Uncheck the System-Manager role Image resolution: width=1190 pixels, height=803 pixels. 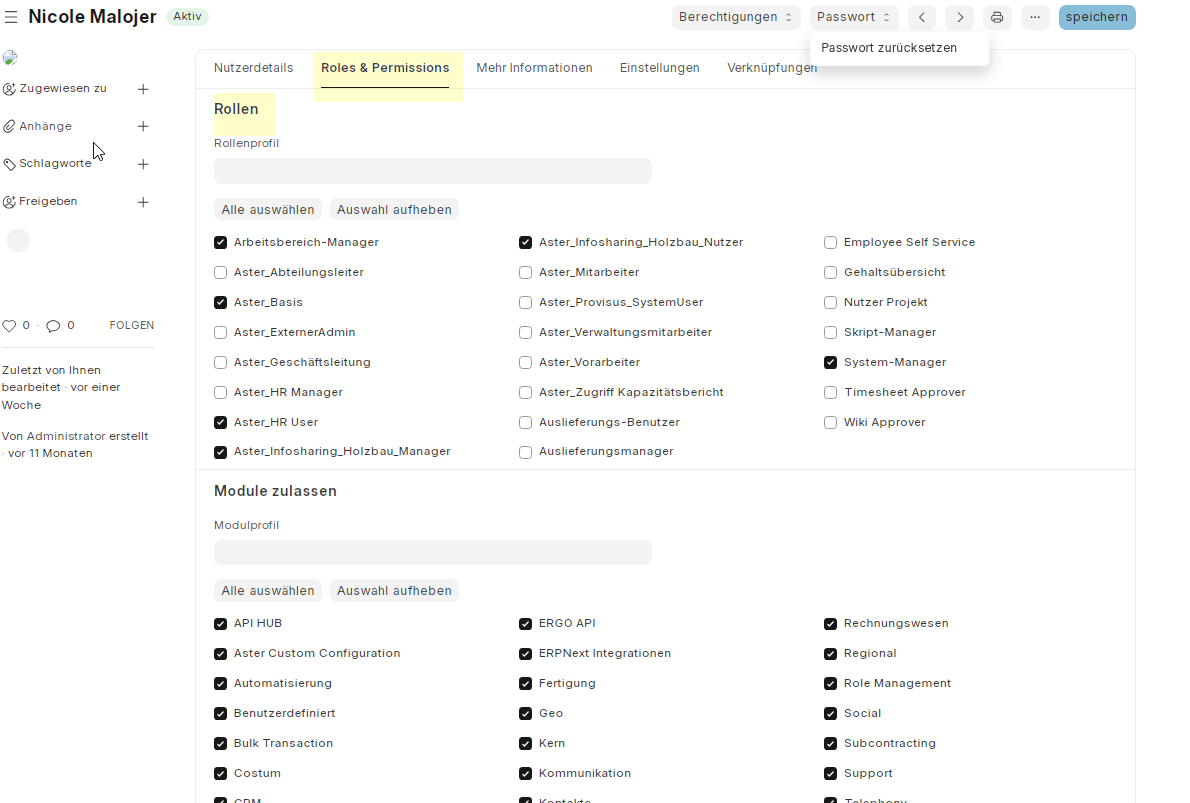coord(831,362)
